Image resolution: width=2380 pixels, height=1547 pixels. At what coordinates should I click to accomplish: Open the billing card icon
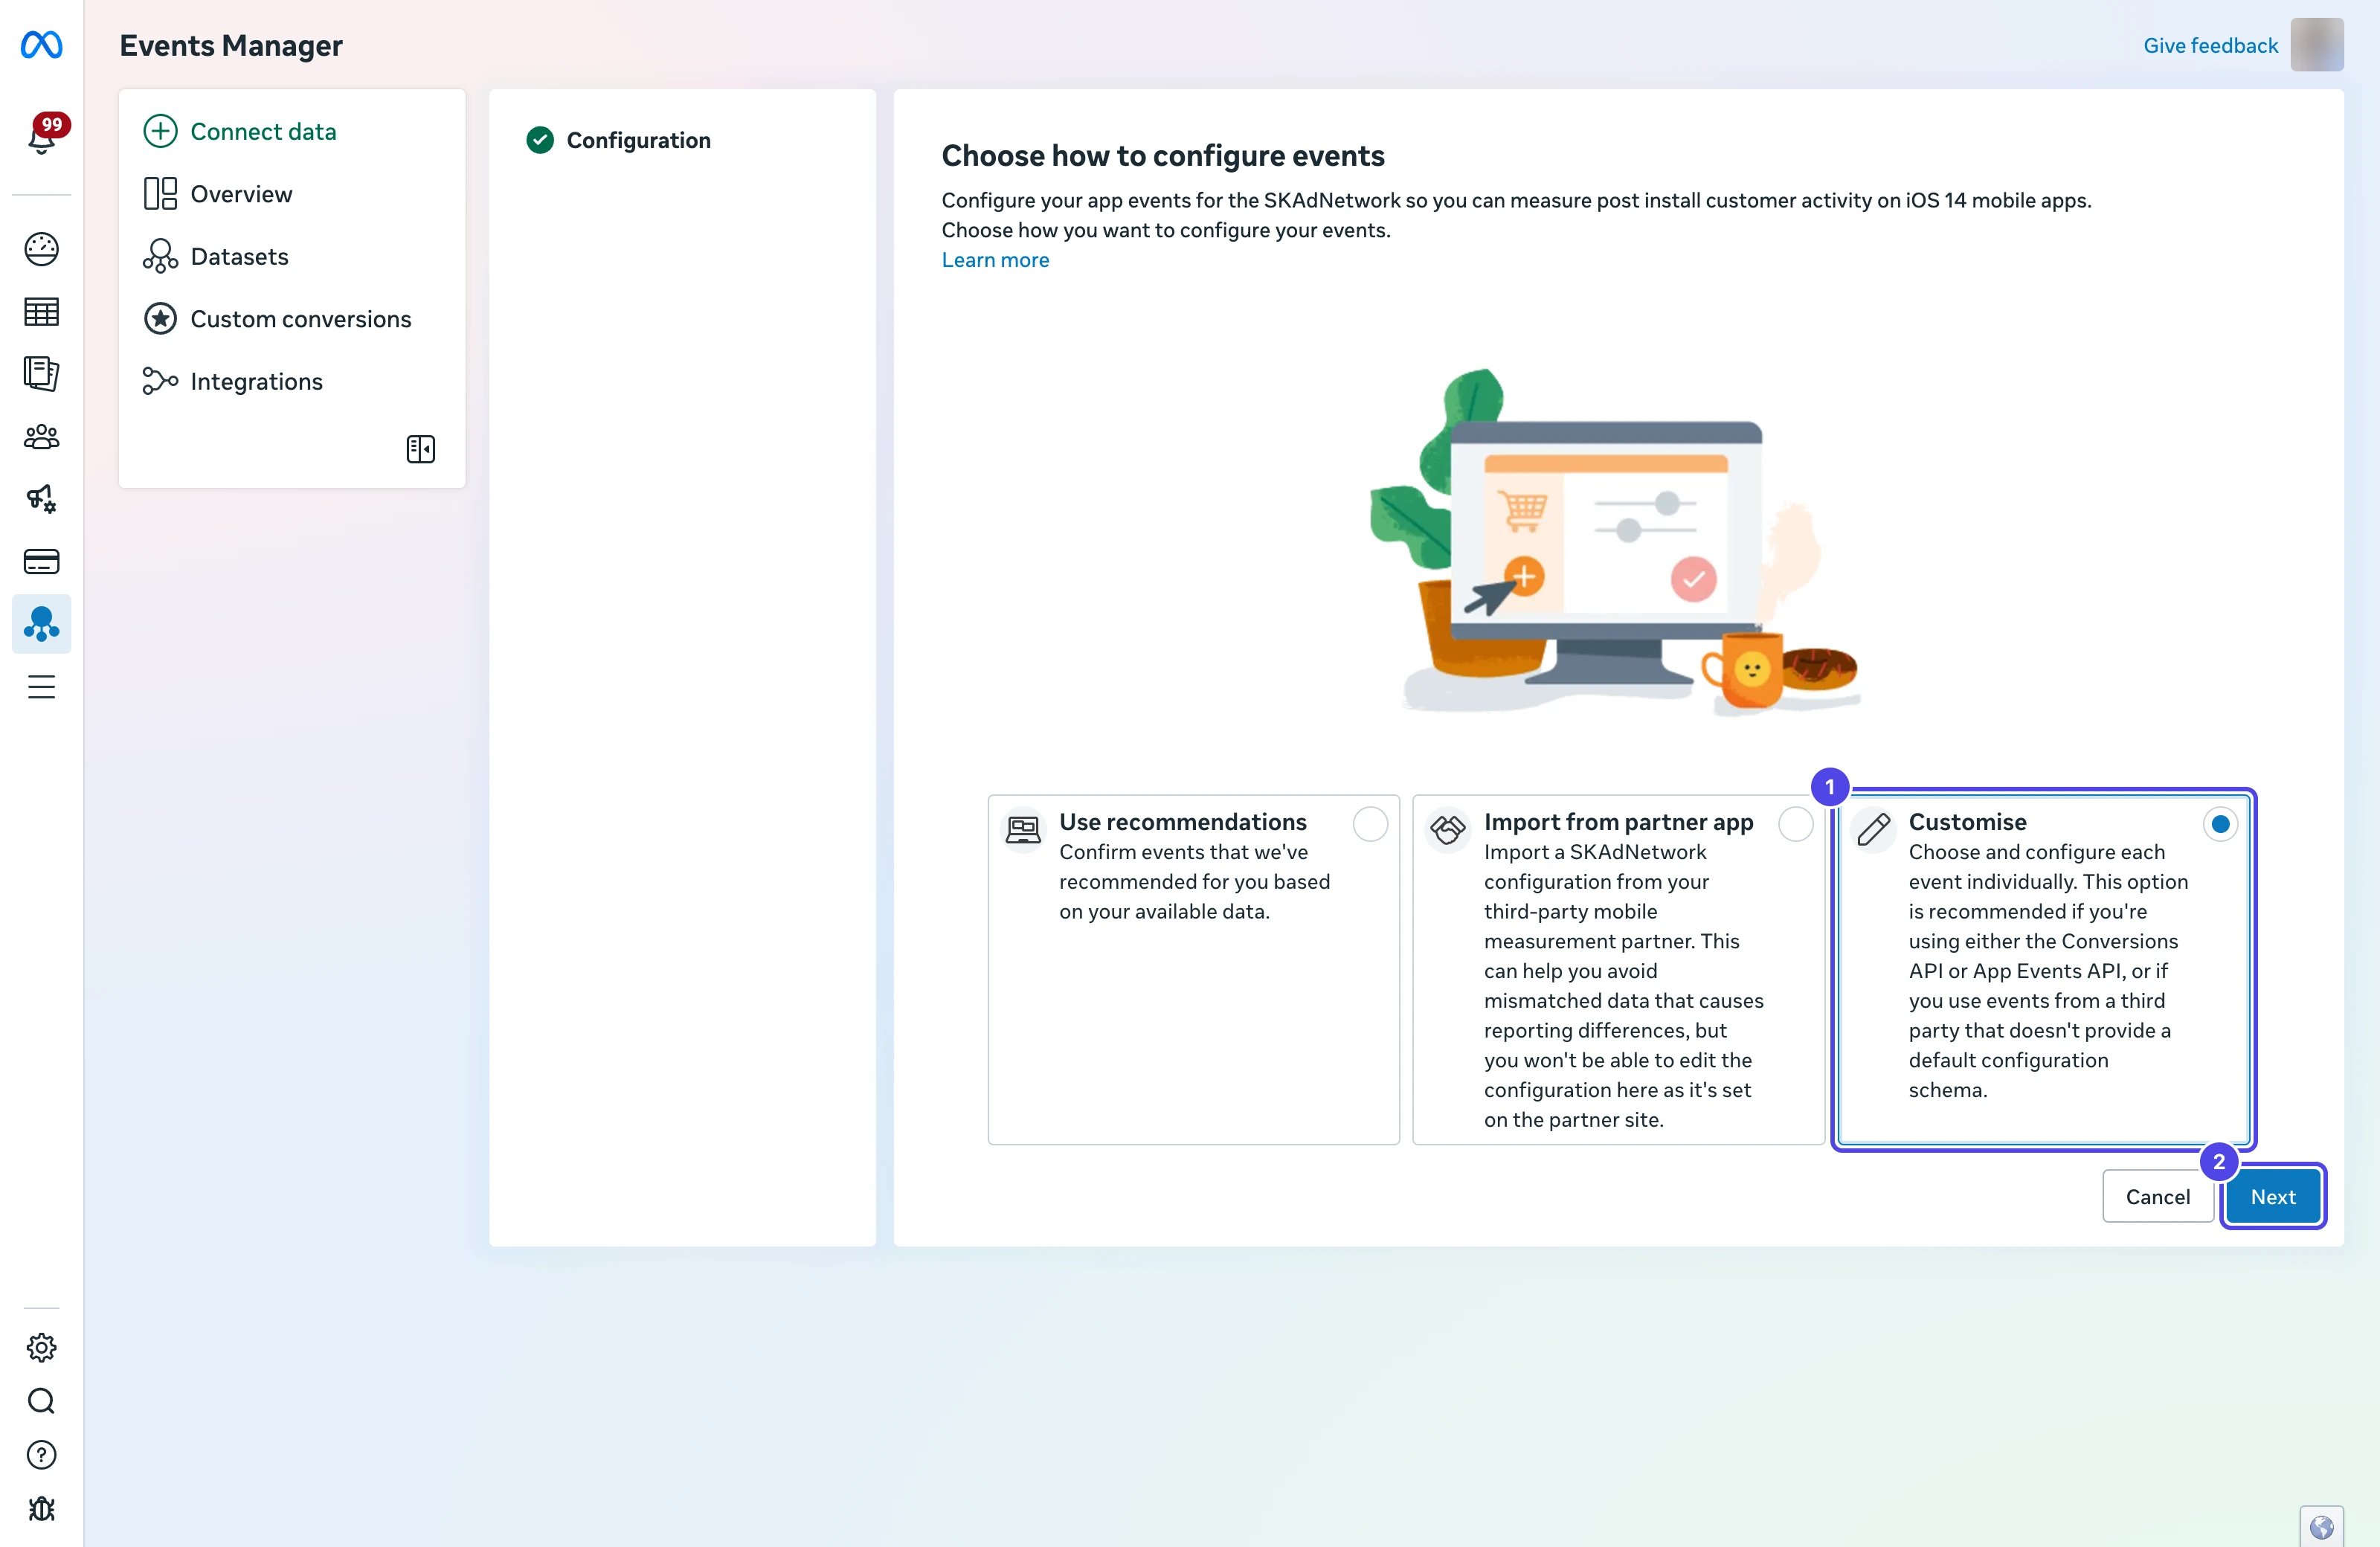[x=41, y=562]
